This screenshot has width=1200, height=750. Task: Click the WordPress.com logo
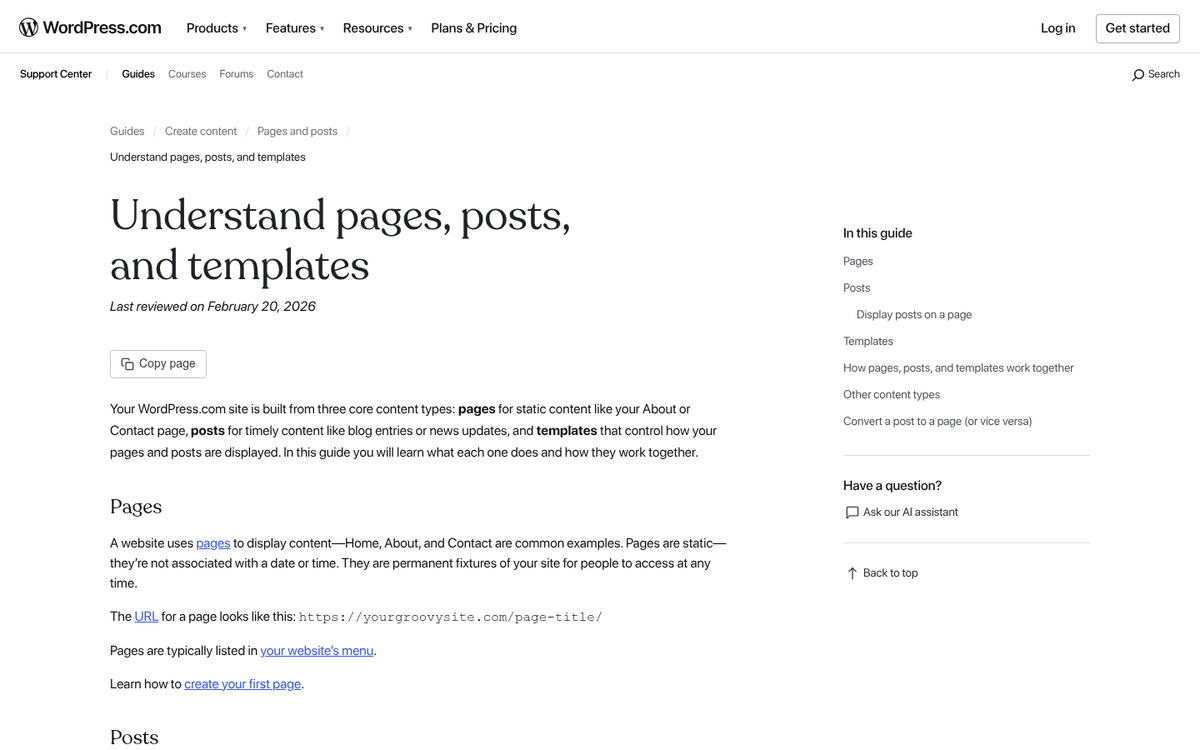pos(90,27)
